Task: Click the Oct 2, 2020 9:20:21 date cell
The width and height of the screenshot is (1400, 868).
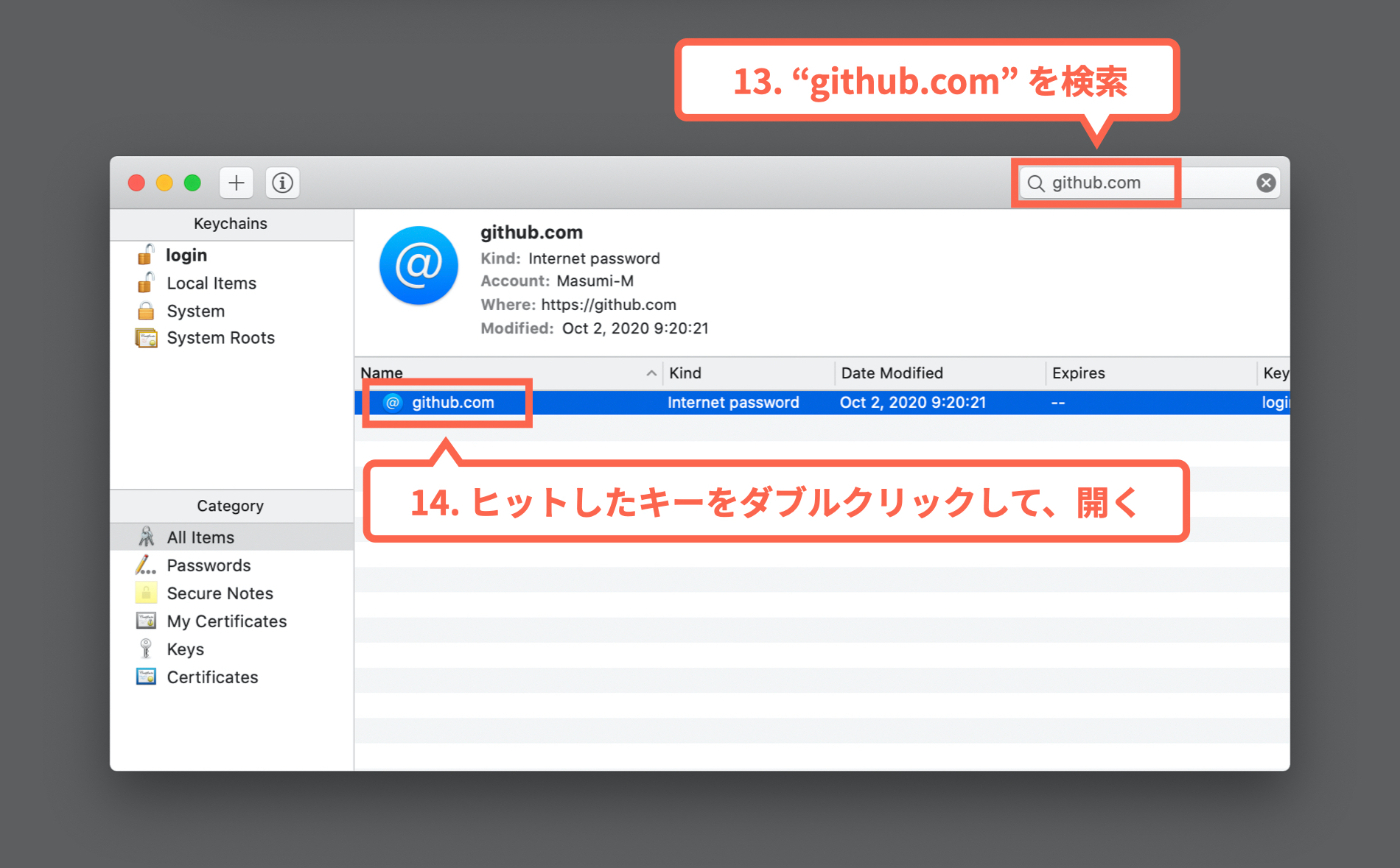Action: [x=913, y=402]
